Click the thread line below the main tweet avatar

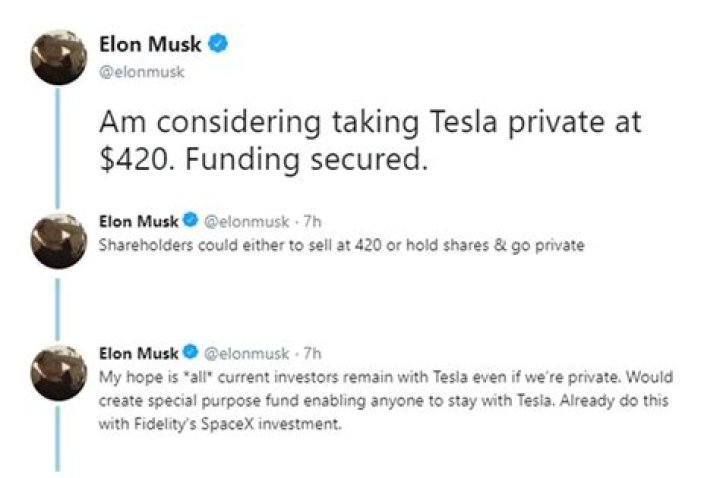(x=60, y=150)
